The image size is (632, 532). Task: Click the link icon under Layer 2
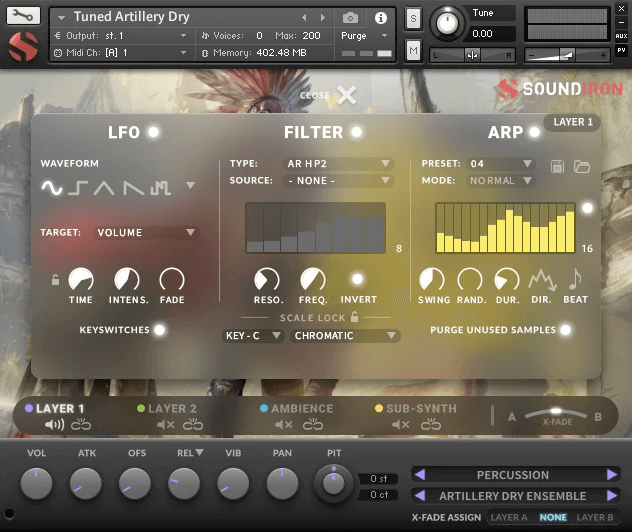click(193, 424)
